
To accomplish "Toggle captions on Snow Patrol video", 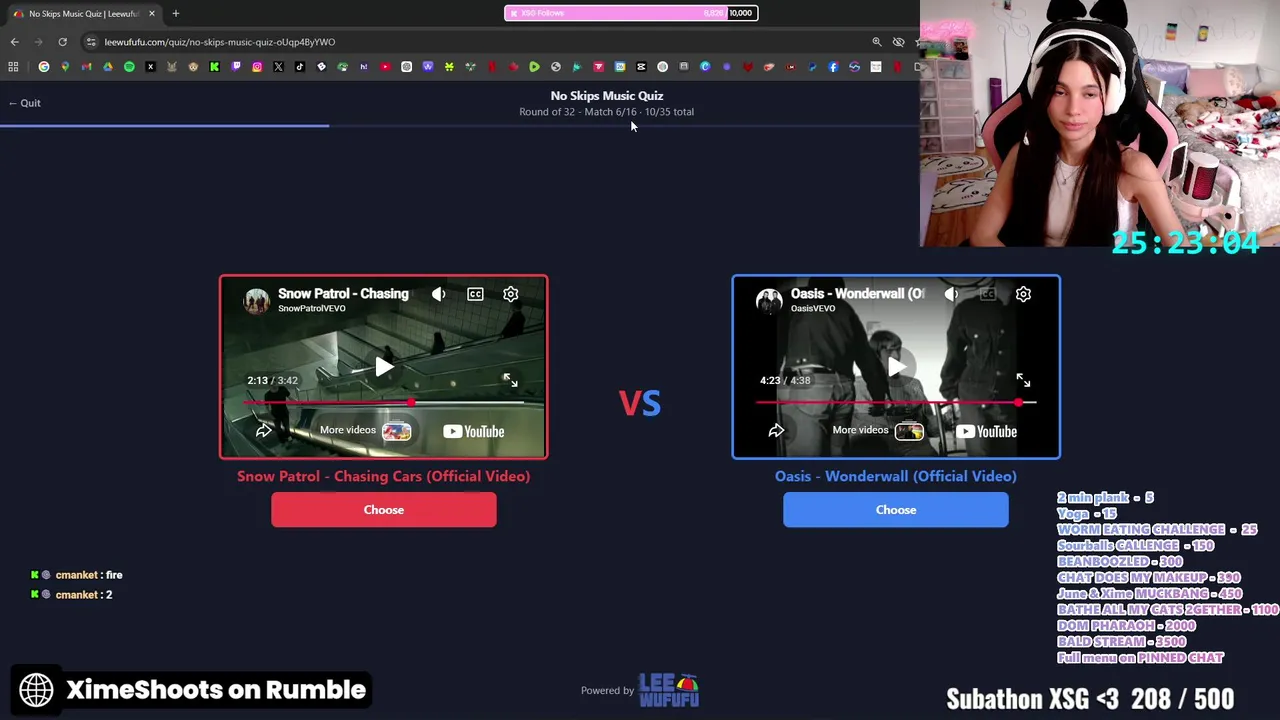I will pos(475,294).
